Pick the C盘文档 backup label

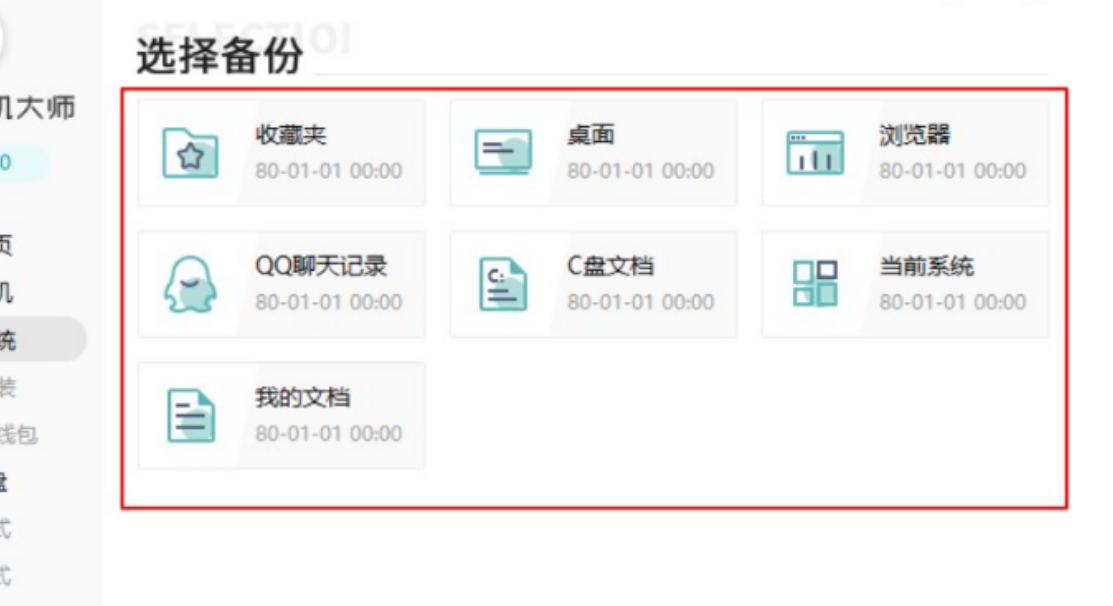point(610,267)
